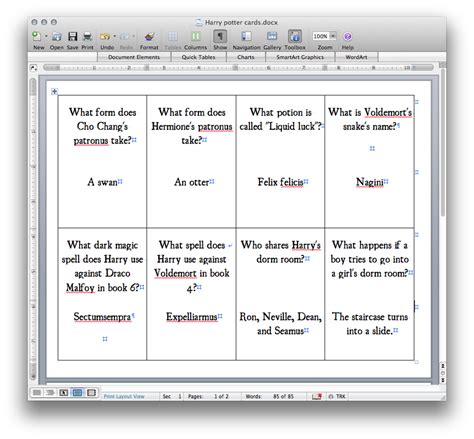Click Words 85 of 85 status entry
Screen dimensions: 474x439
click(x=270, y=396)
